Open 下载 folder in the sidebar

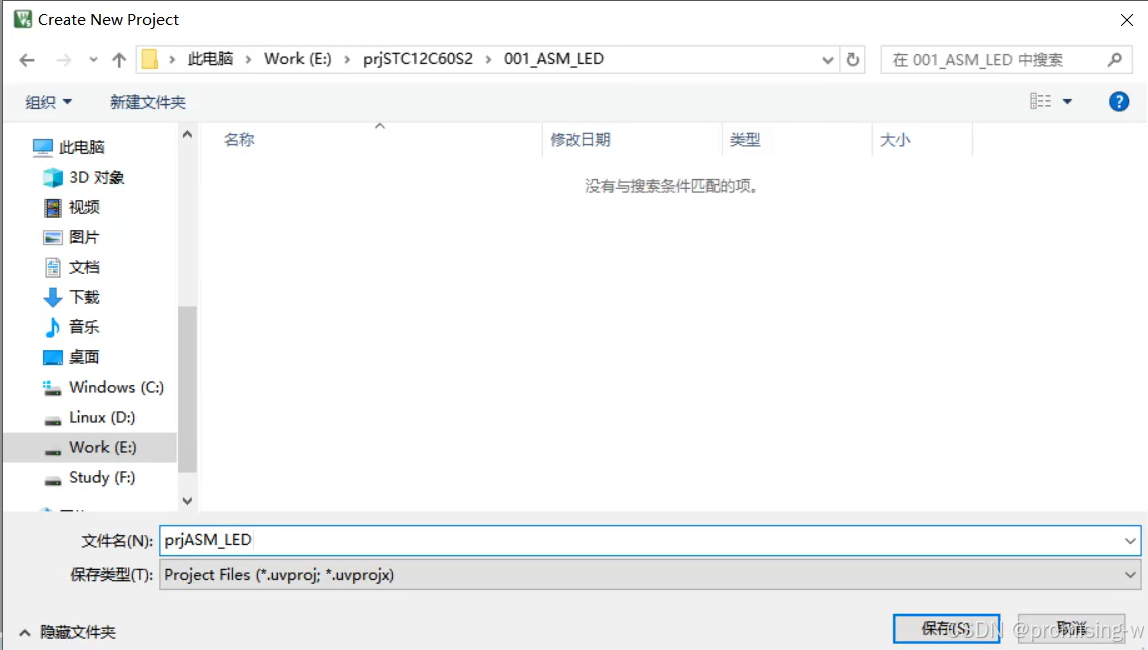(84, 297)
